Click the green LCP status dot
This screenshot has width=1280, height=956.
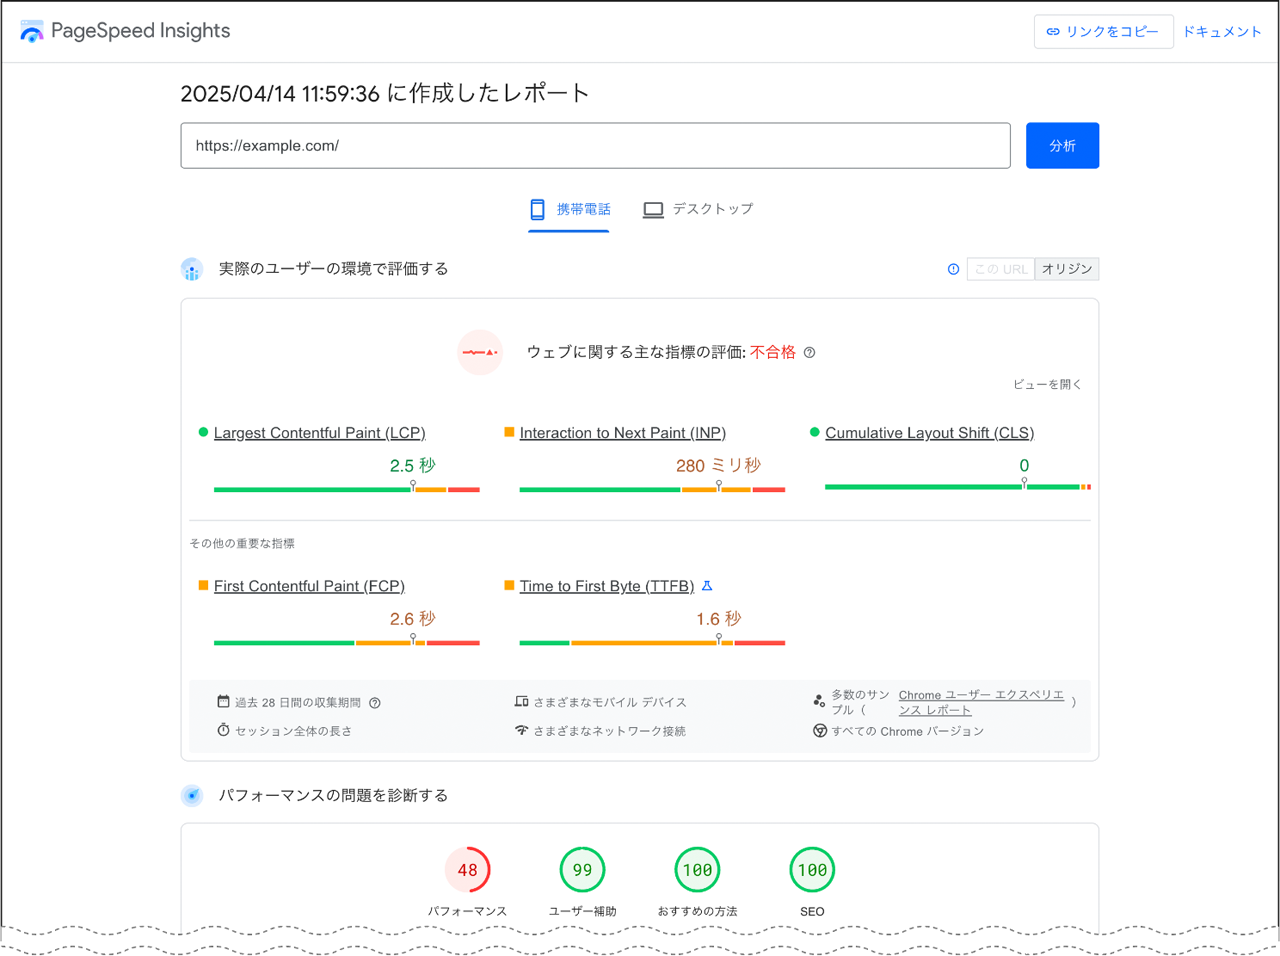tap(203, 432)
